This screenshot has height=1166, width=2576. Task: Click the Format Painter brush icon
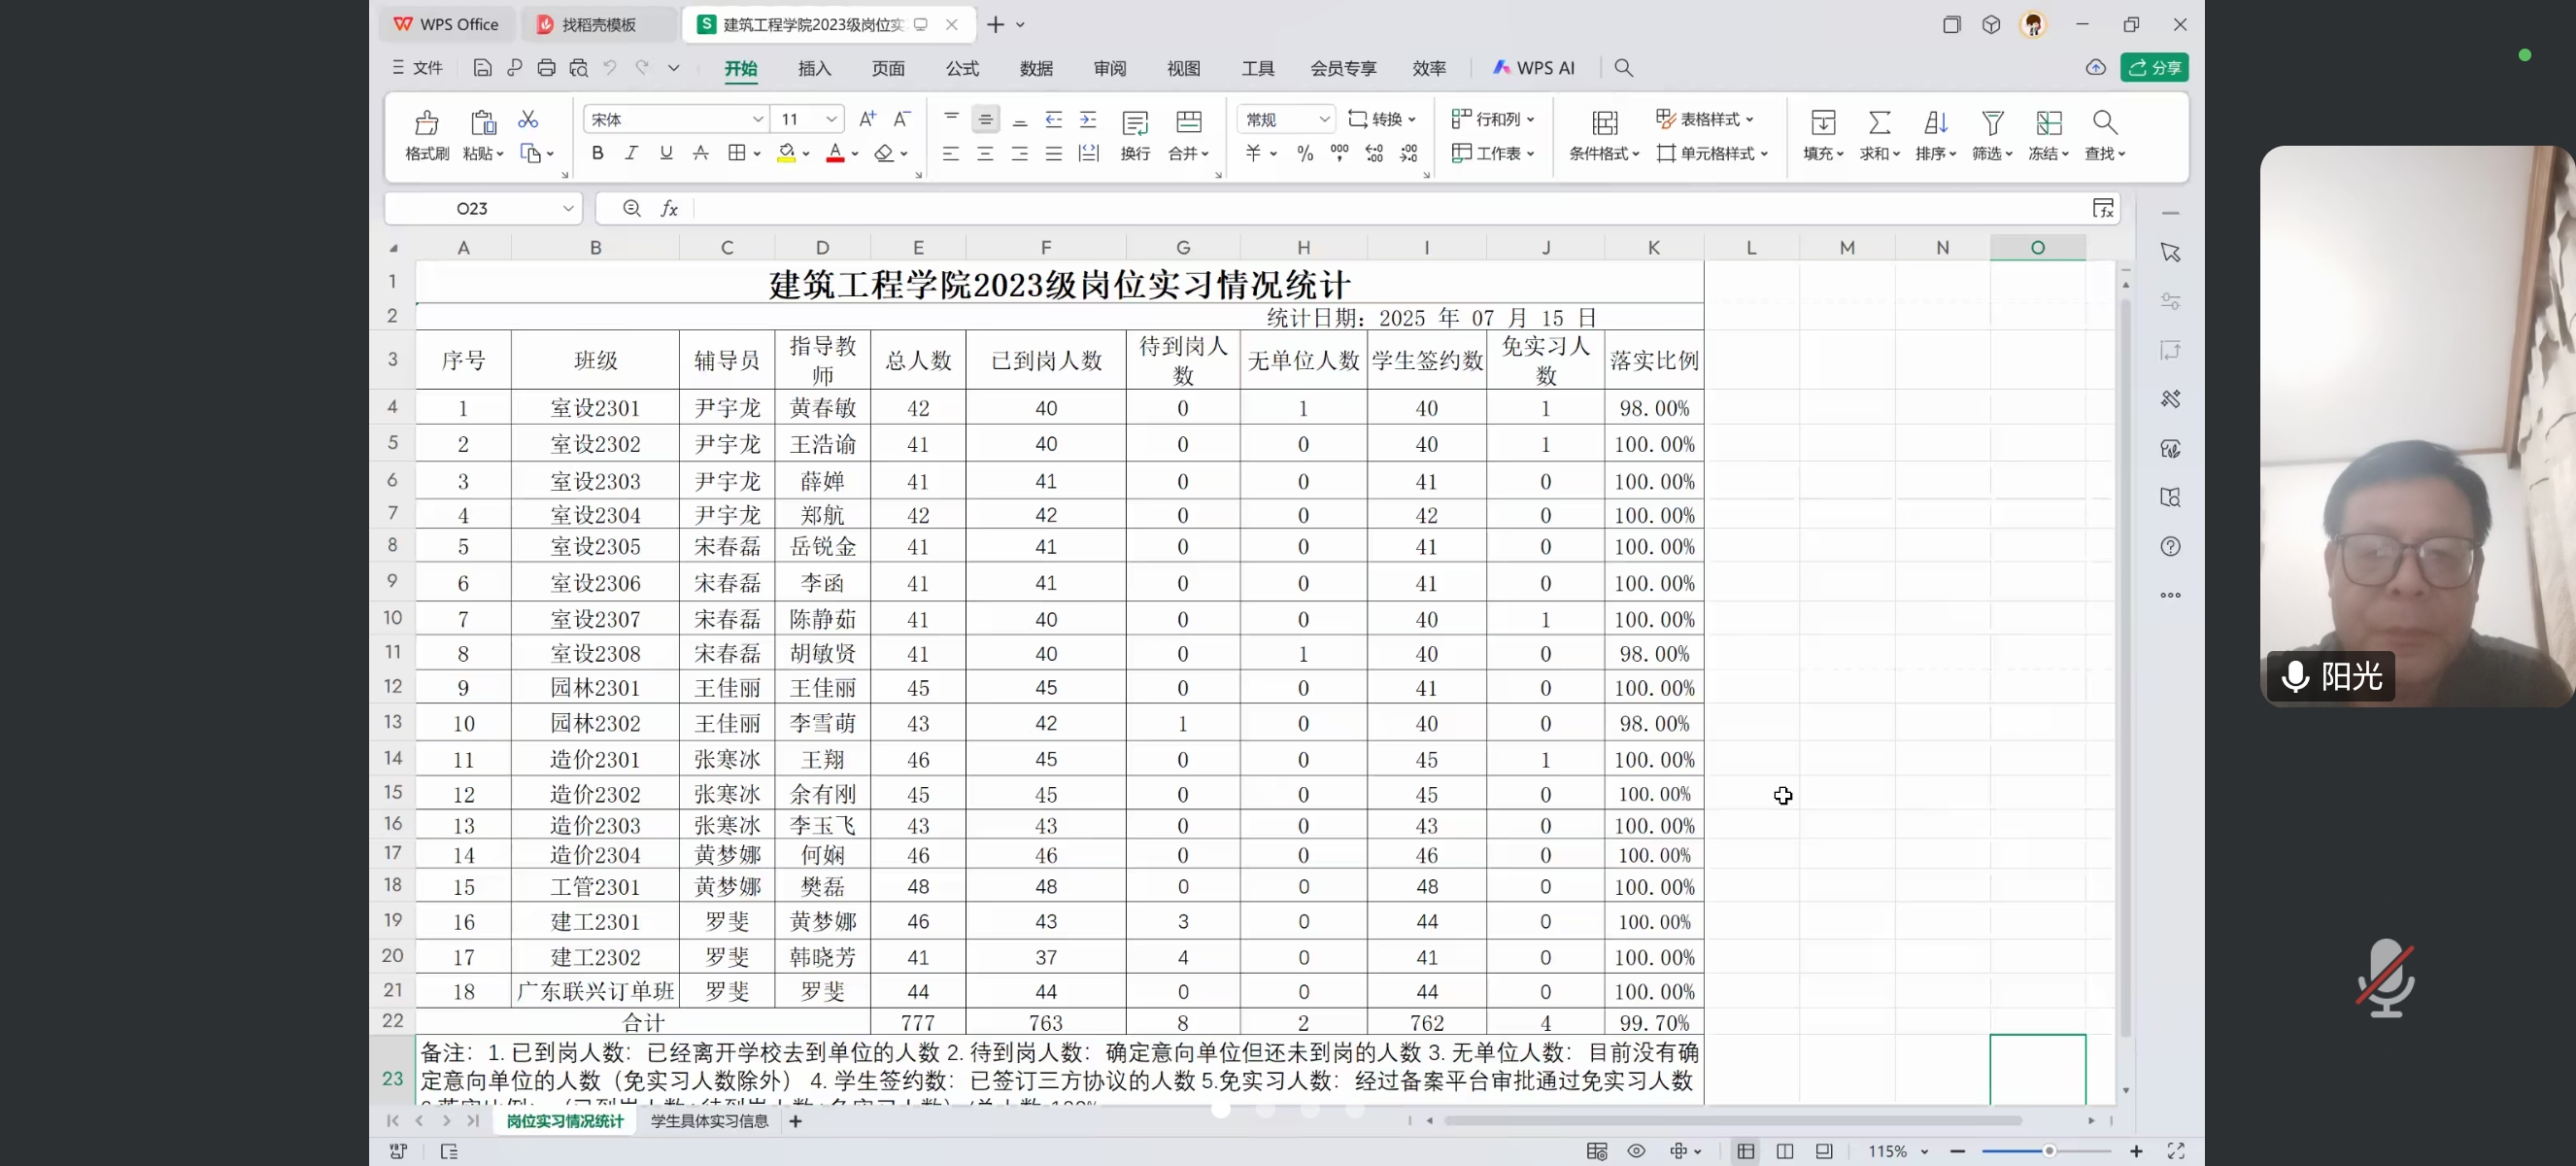tap(426, 123)
